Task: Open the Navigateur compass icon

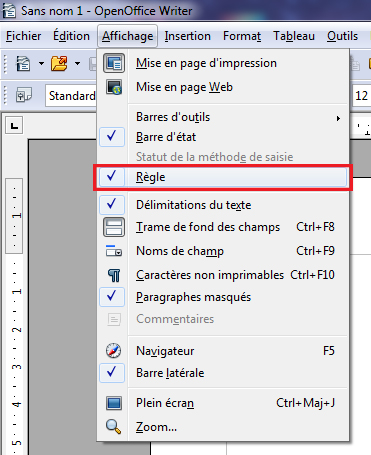Action: coord(114,351)
